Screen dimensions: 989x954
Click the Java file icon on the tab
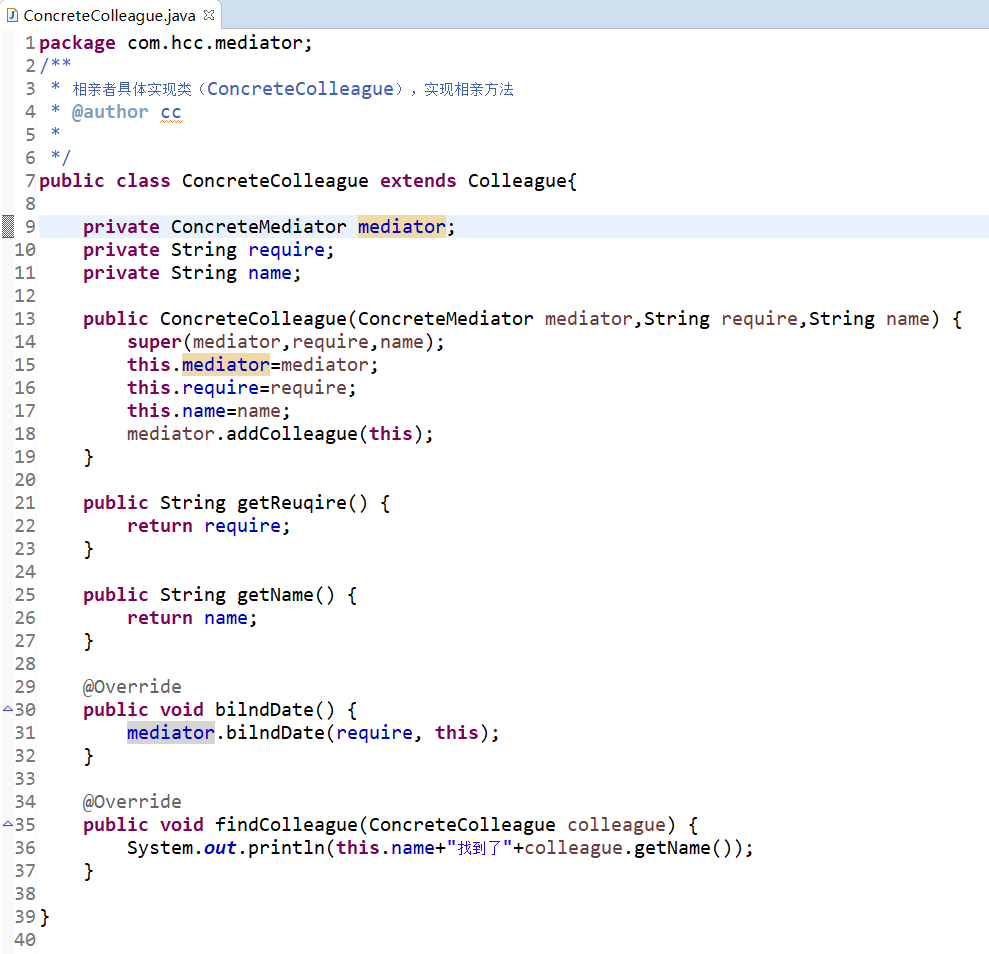[12, 15]
